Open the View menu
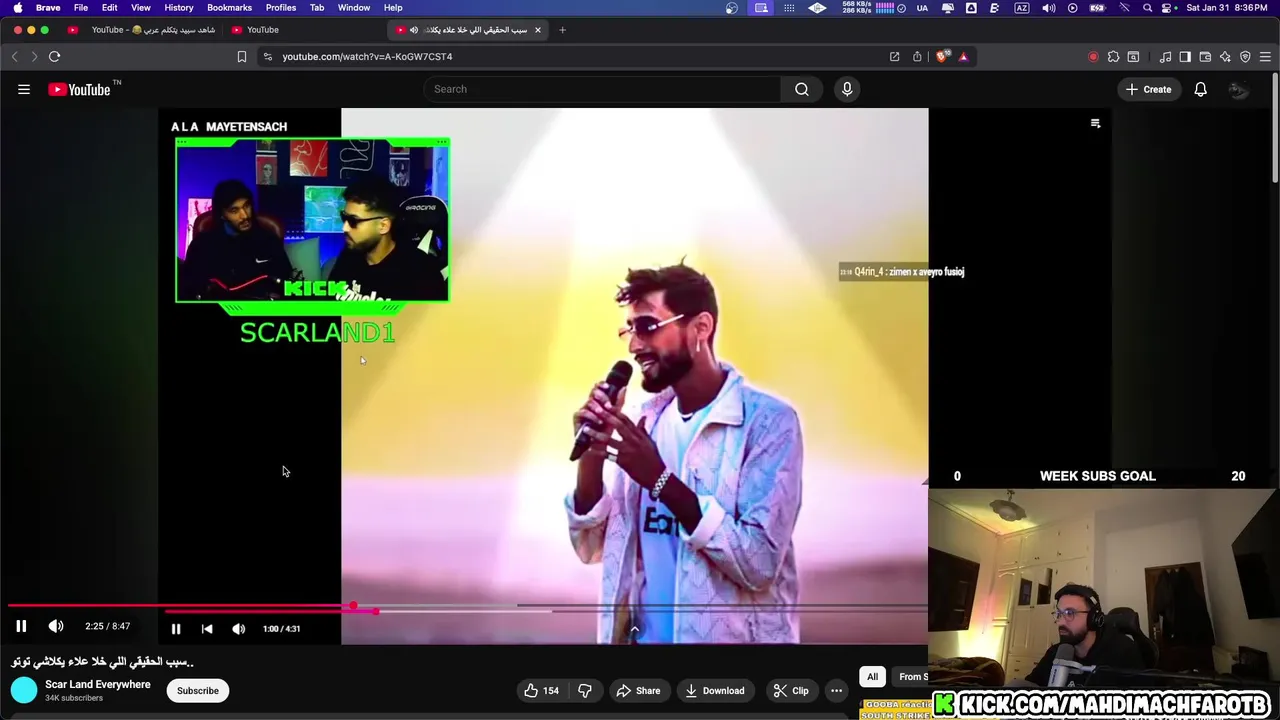Viewport: 1280px width, 720px height. 141,8
